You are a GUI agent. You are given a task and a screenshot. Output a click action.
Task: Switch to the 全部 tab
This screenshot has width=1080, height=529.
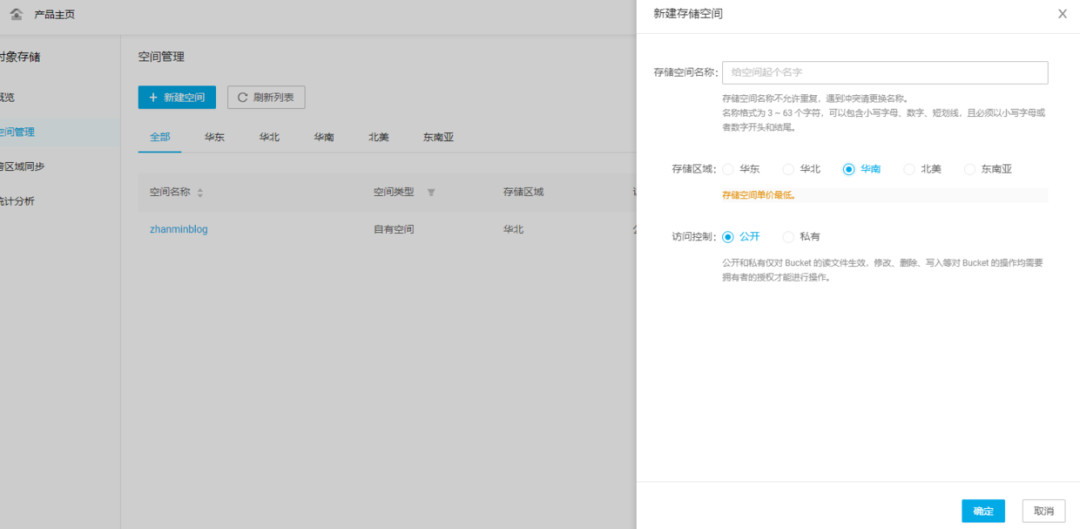[x=160, y=137]
